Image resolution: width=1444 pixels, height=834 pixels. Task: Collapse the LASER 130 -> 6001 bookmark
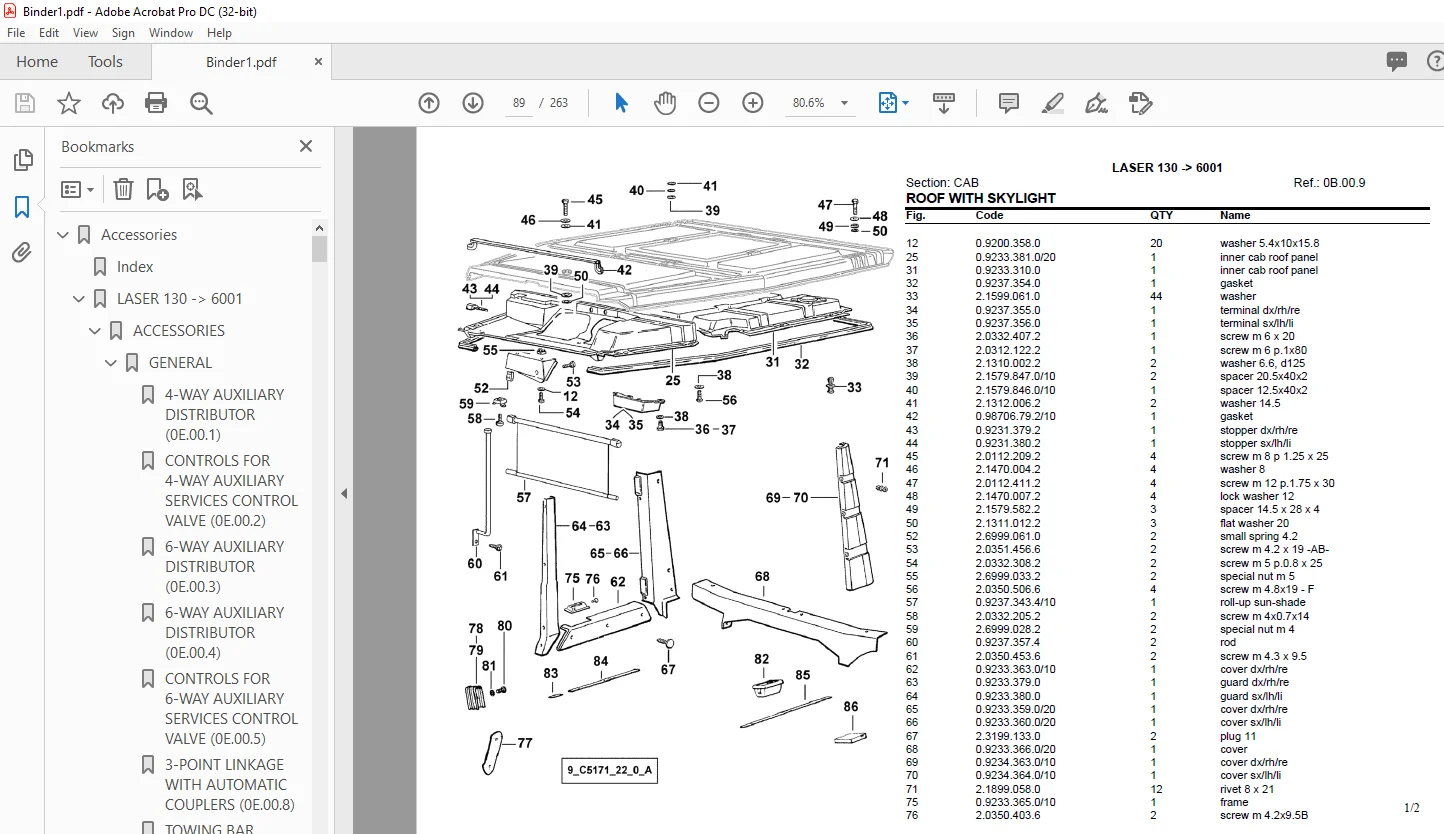[79, 299]
